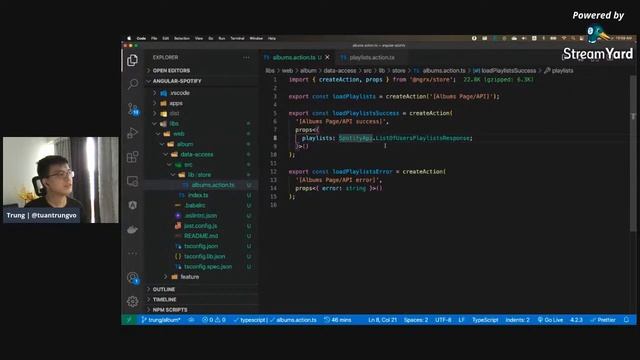This screenshot has height=360, width=640.
Task: Expand the apps folder
Action: 176,103
